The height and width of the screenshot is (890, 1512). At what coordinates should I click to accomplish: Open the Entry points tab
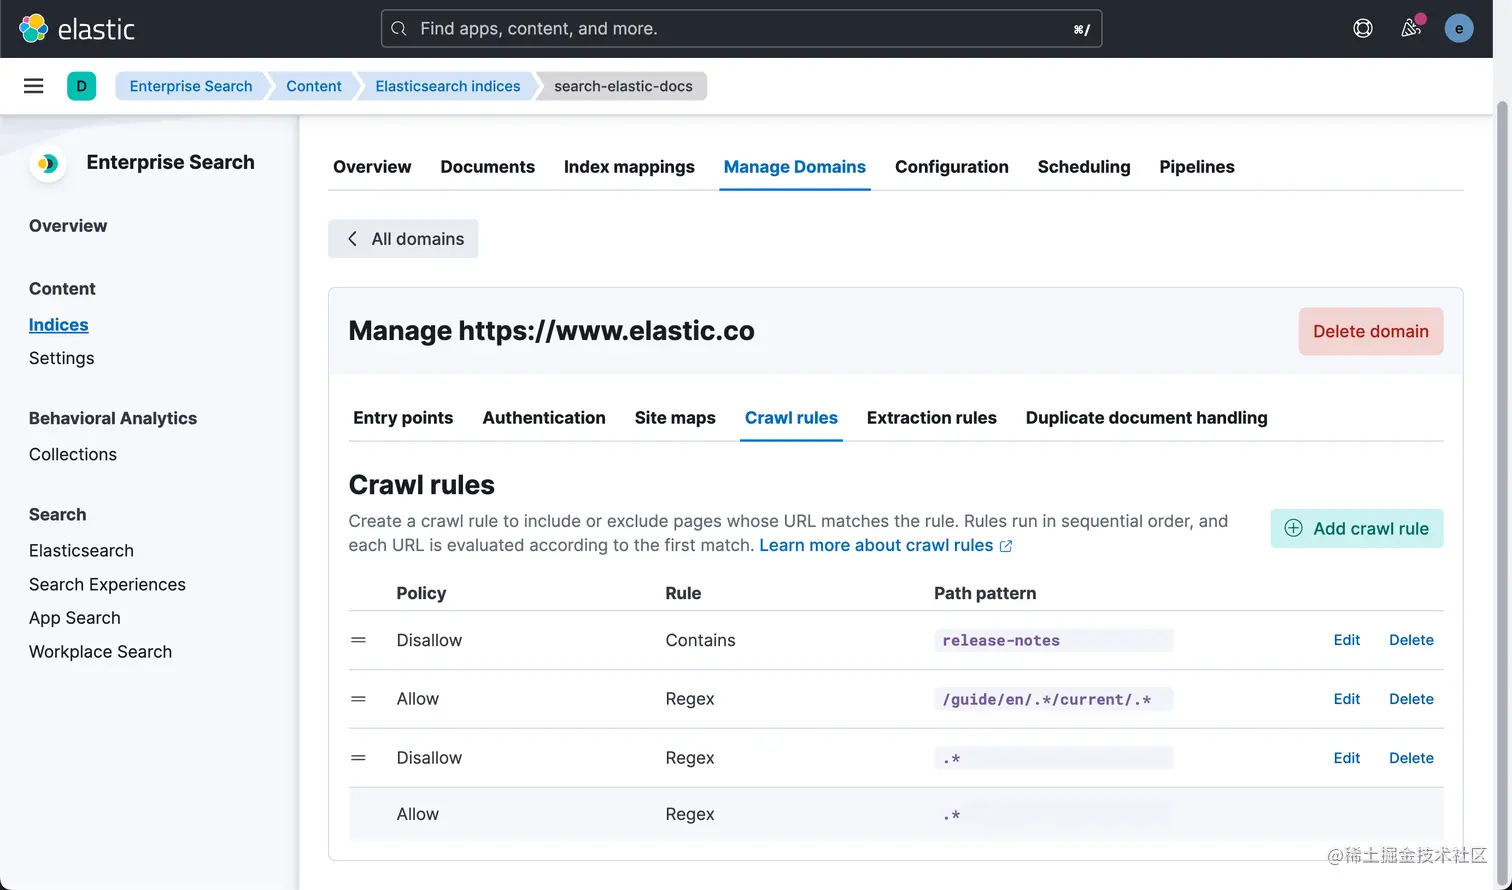click(x=403, y=418)
